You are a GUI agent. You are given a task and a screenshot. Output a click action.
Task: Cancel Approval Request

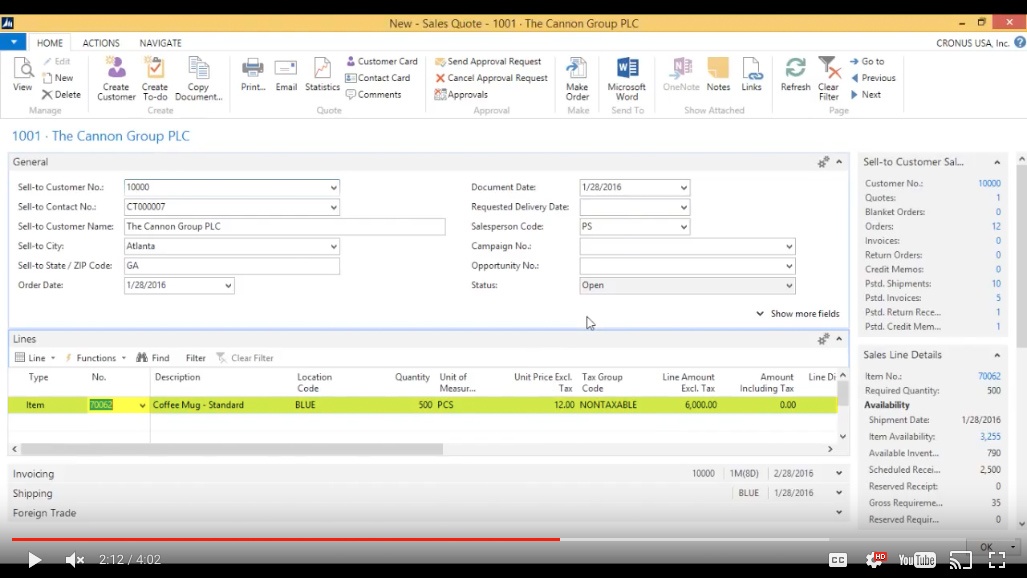(491, 77)
